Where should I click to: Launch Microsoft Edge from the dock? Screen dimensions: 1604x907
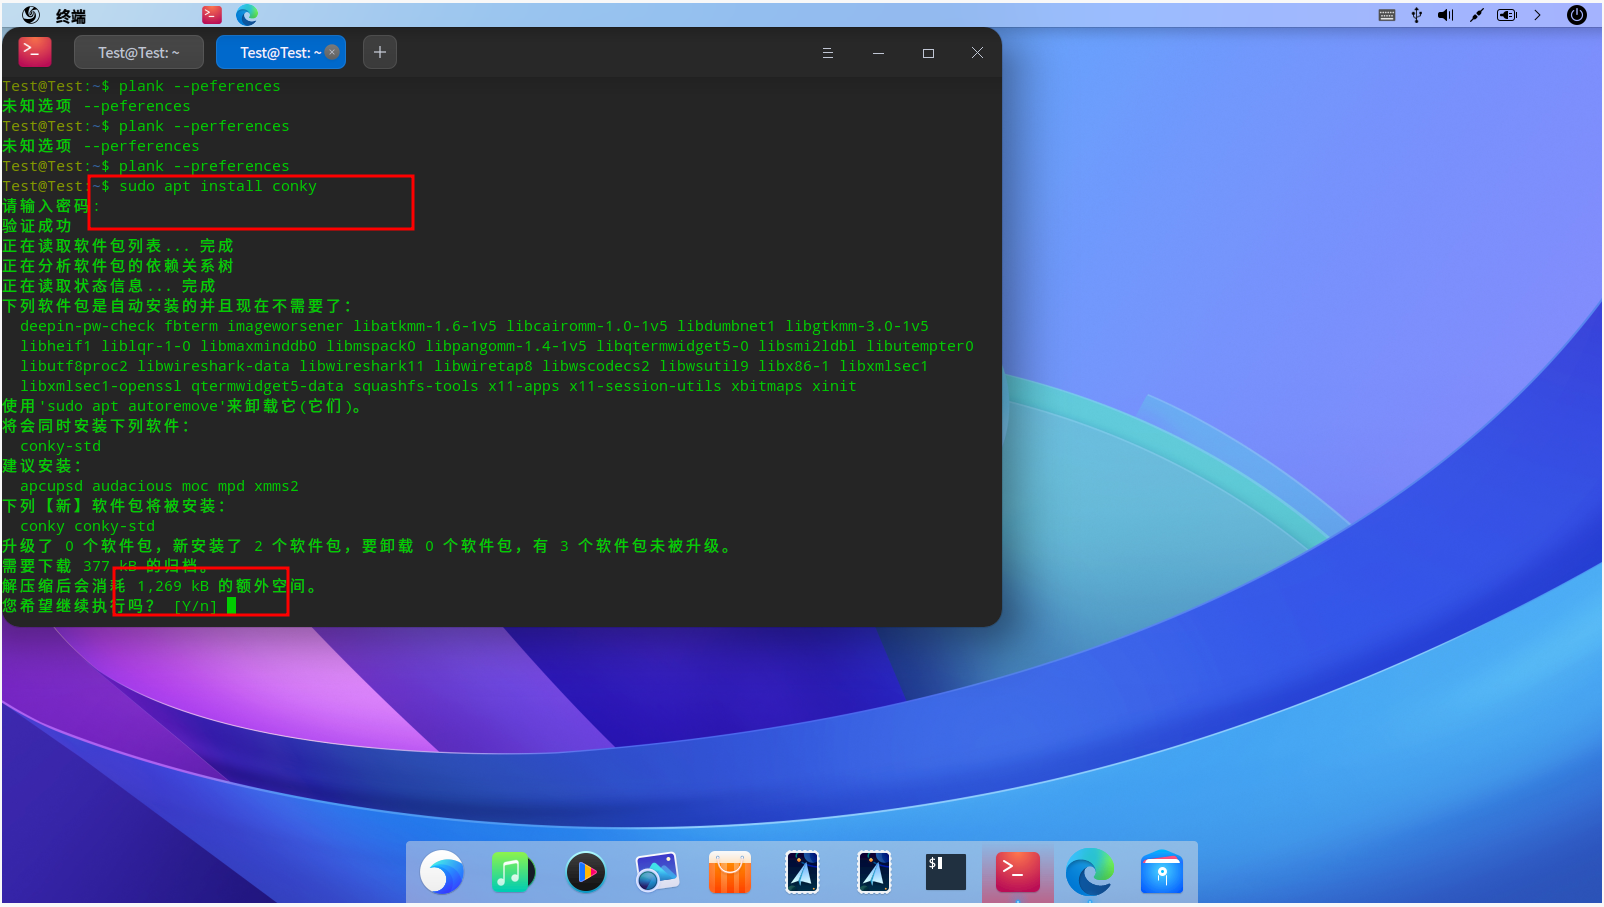pos(1090,873)
